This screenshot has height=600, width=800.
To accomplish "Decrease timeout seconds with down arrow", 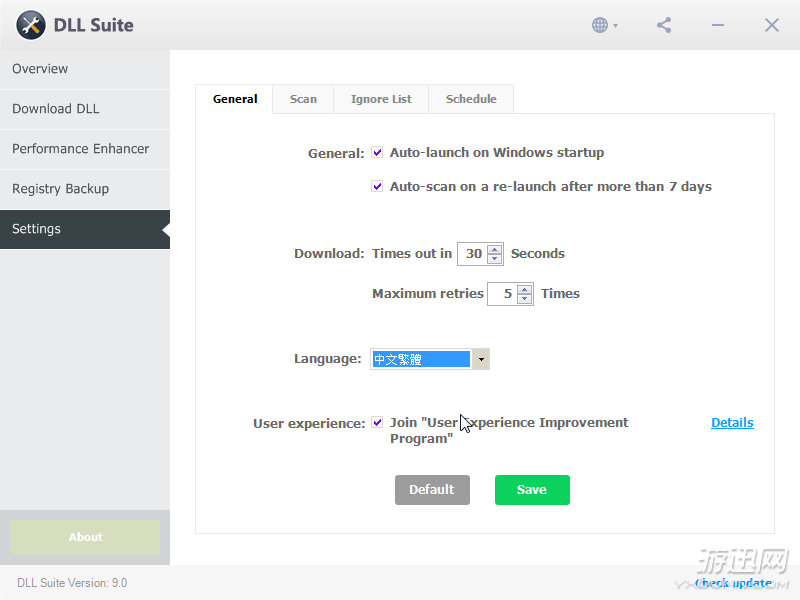I will click(x=494, y=259).
